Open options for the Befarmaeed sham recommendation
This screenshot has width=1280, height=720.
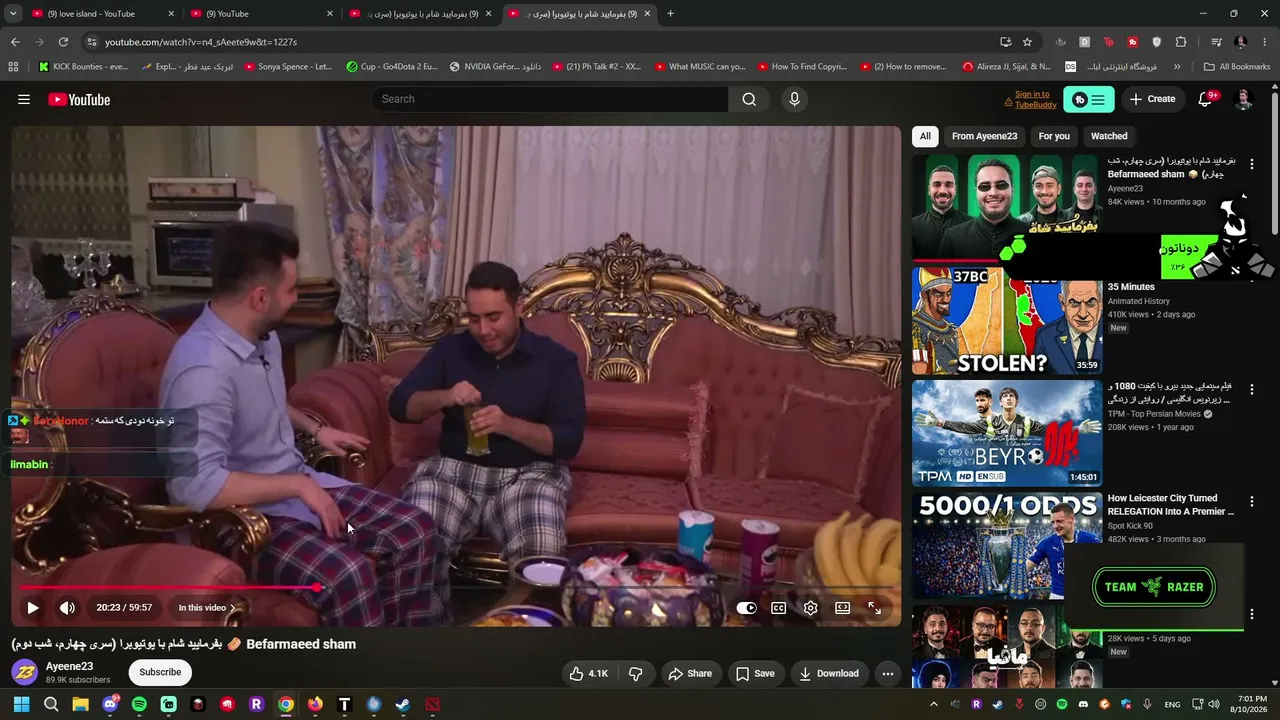[x=1251, y=164]
